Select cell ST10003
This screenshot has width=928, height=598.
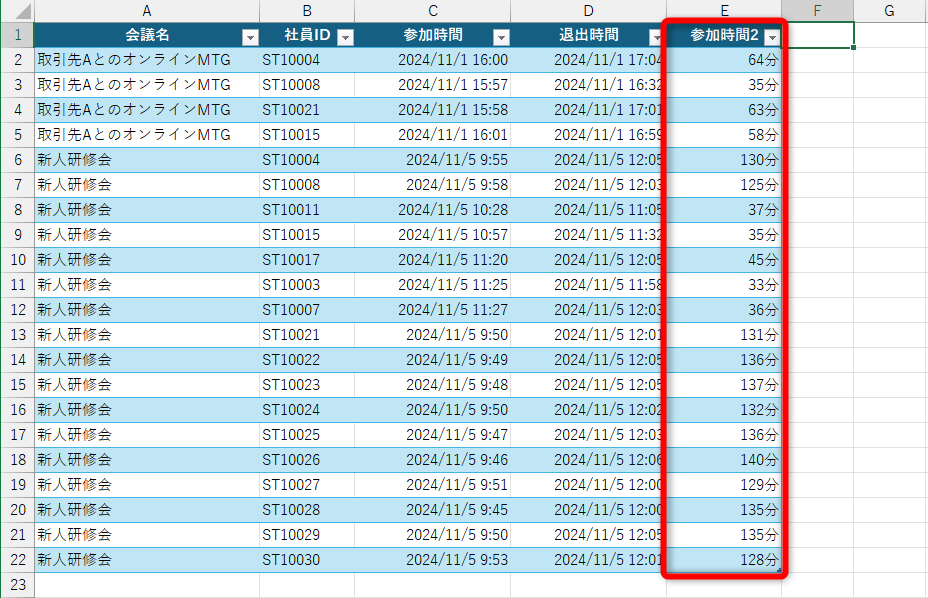point(307,285)
